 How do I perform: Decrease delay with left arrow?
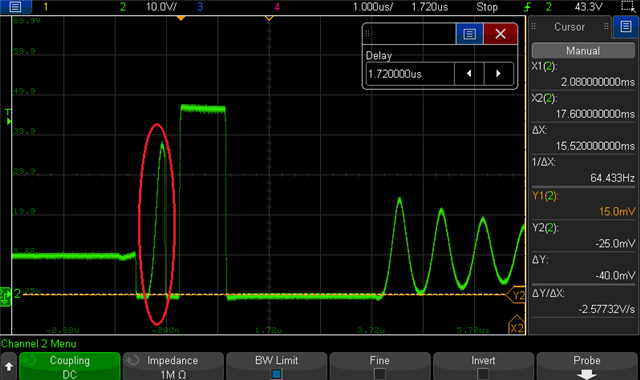point(469,74)
